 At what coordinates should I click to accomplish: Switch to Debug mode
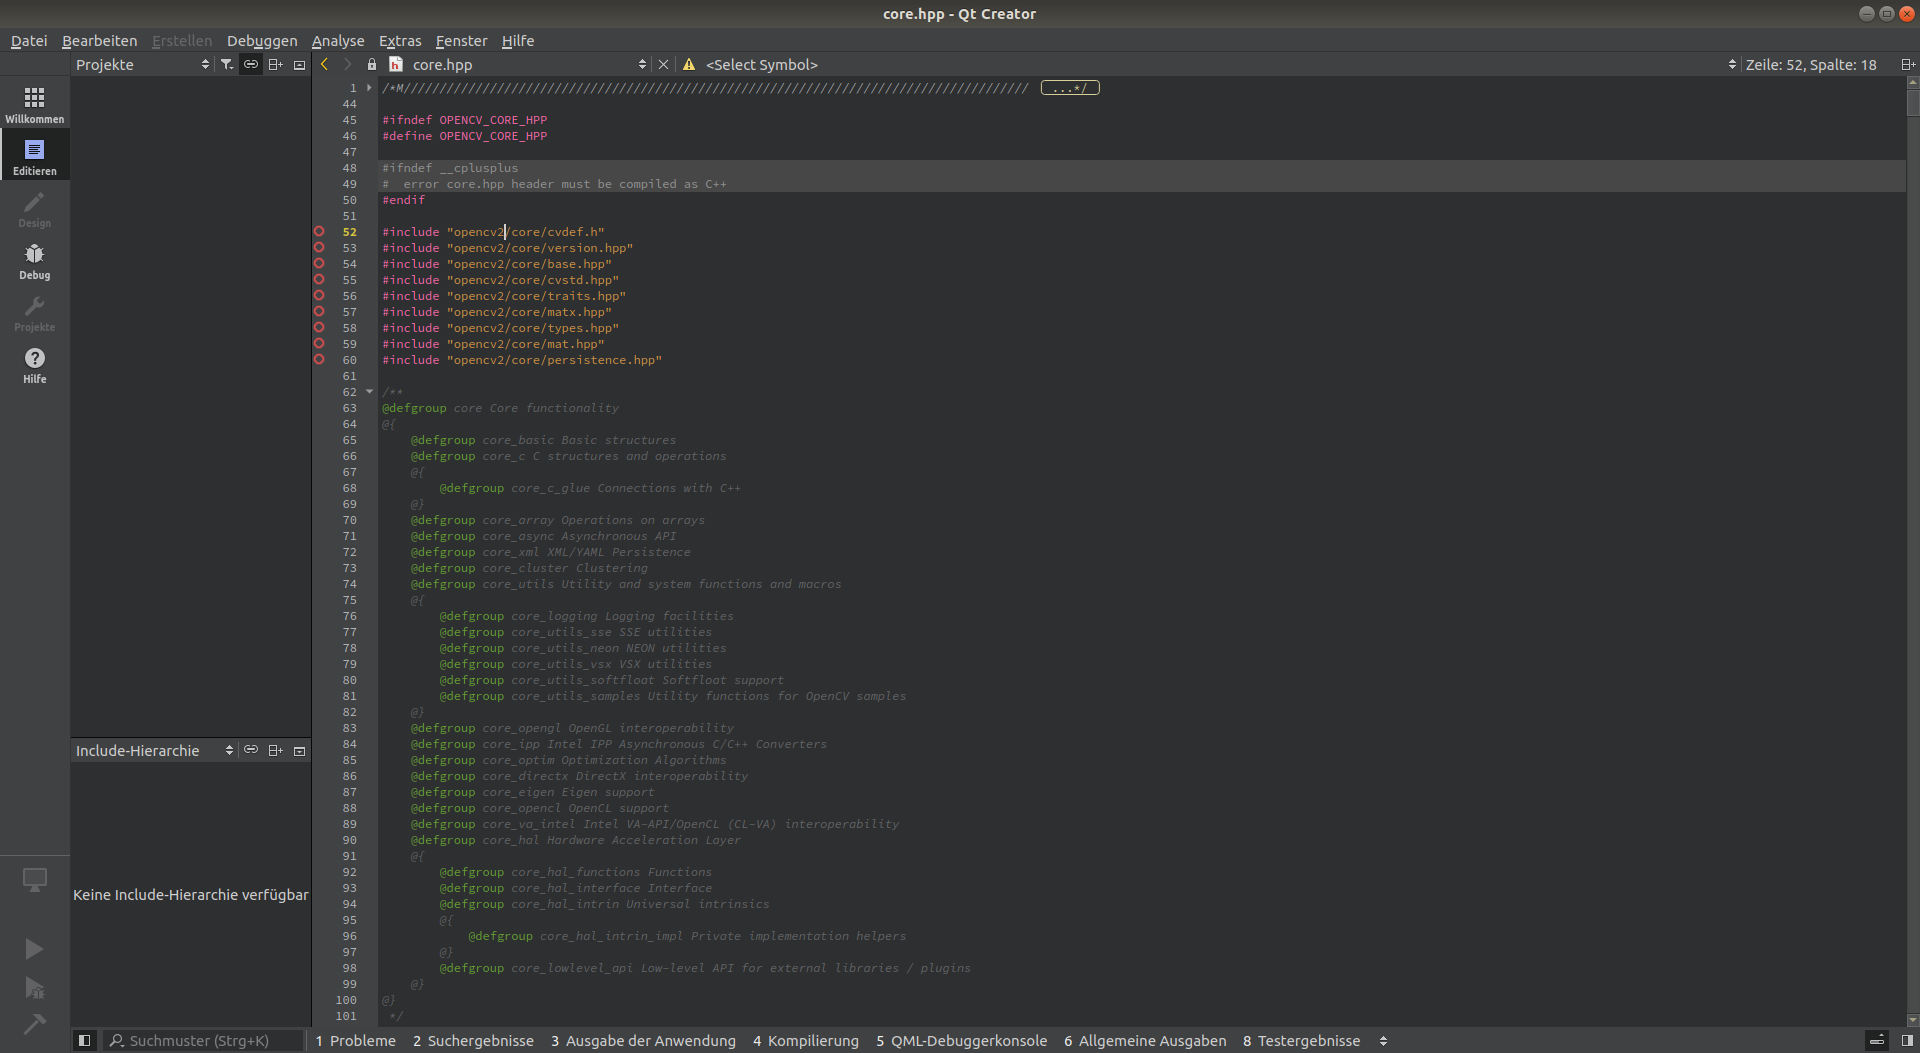[x=35, y=260]
